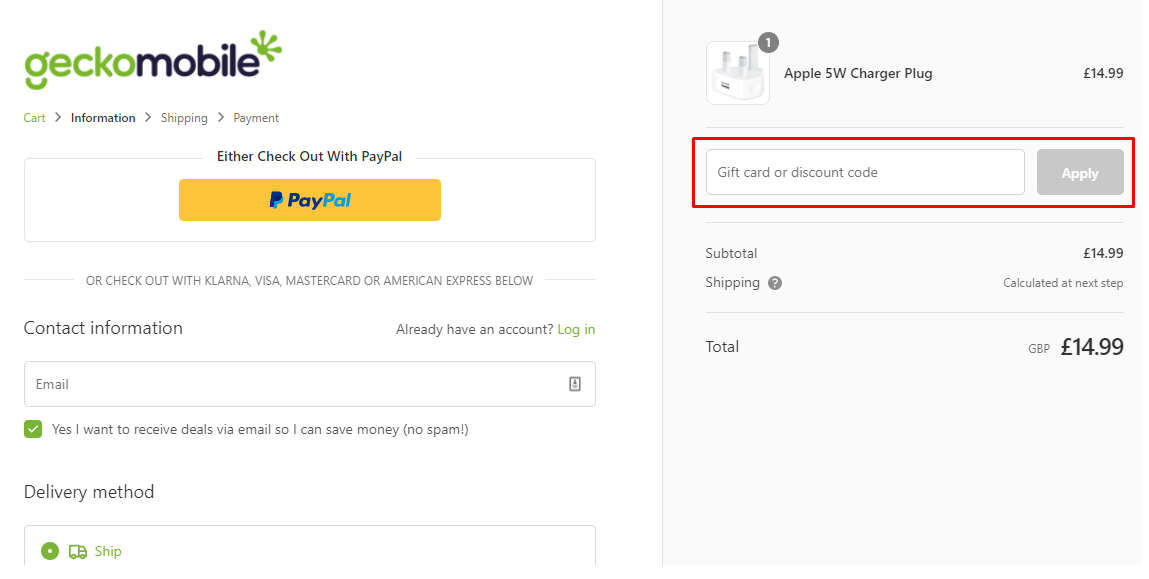Click the Apple 5W Charger Plug product name

click(858, 72)
